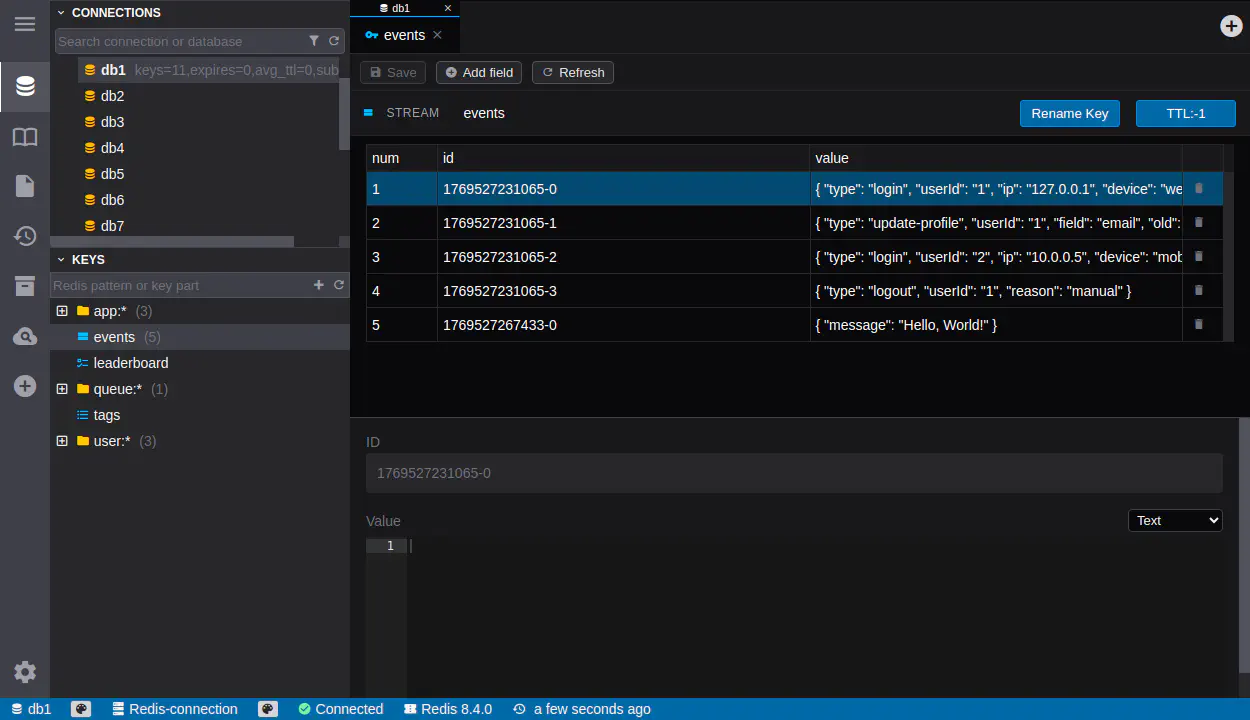Click the Add field button

click(479, 72)
